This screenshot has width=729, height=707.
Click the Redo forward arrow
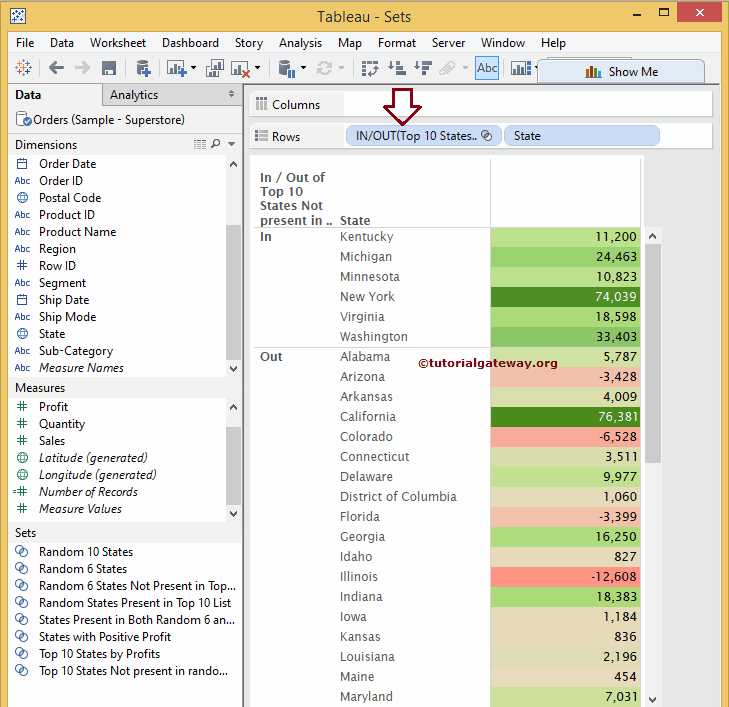pos(82,68)
